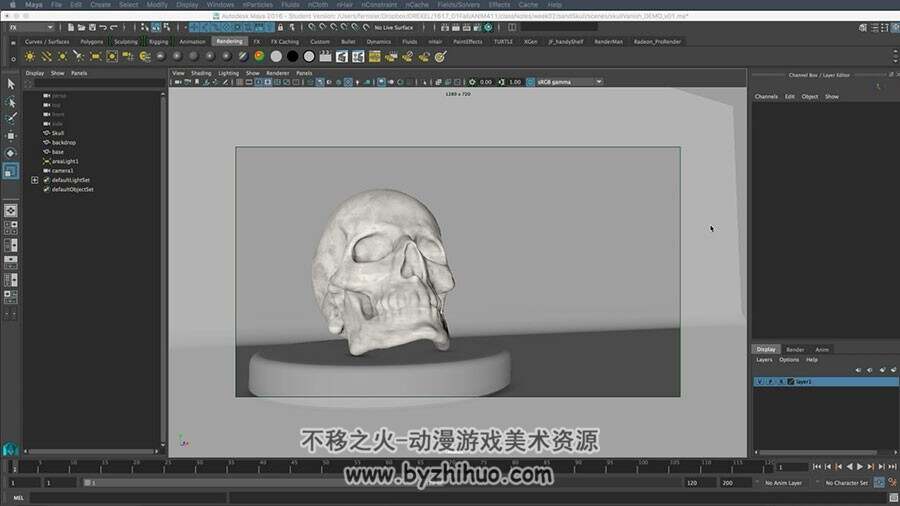Toggle display type box of layer1
Image resolution: width=900 pixels, height=506 pixels.
click(781, 382)
